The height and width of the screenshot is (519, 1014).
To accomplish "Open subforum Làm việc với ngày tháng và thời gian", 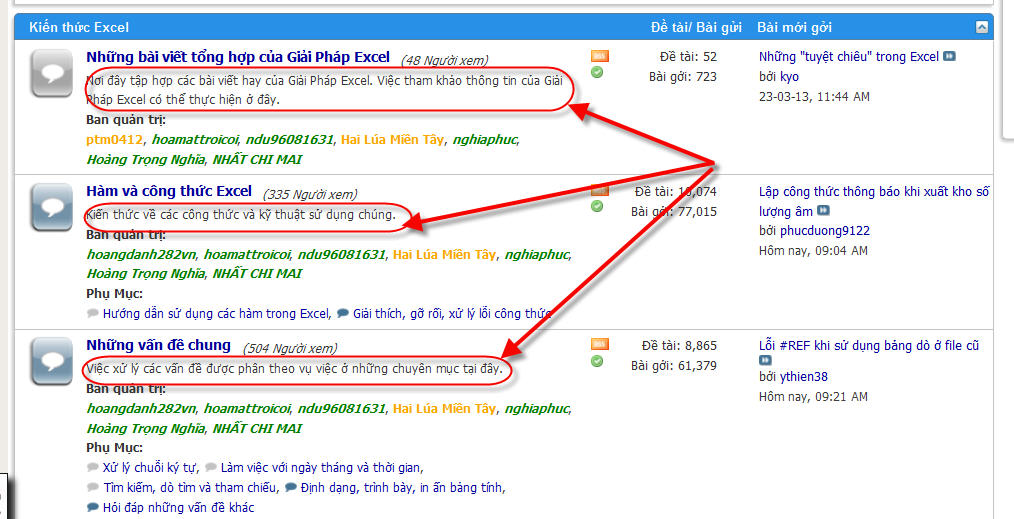I will 321,467.
